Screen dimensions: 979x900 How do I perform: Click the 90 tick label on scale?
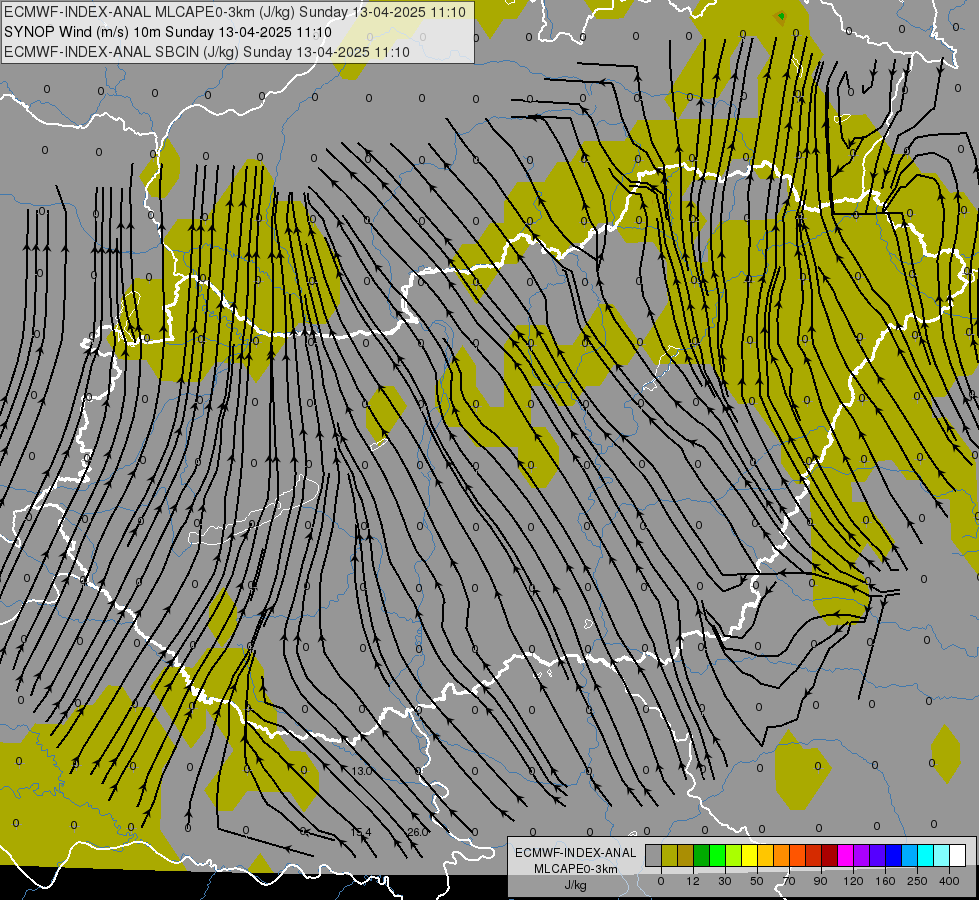pyautogui.click(x=820, y=881)
